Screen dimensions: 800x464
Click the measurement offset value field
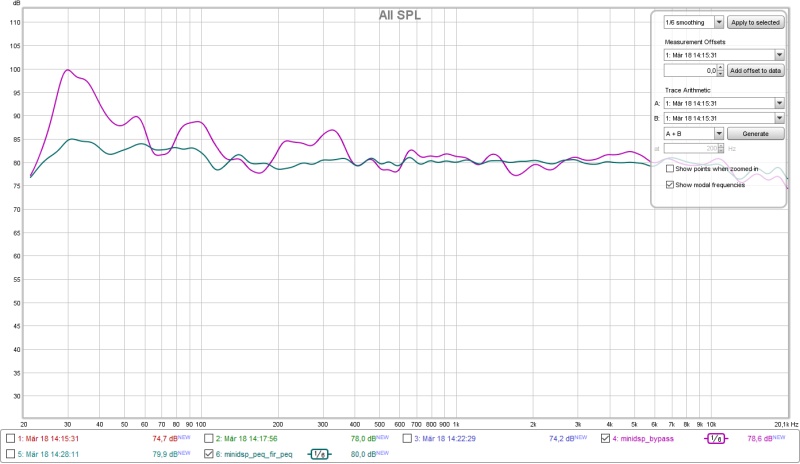[690, 71]
